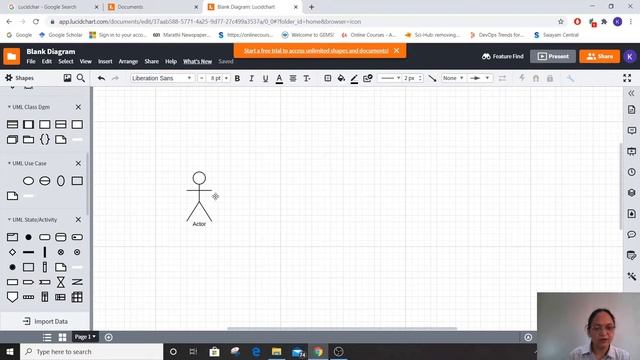Switch to the page grid view icon
The image size is (640, 360).
tap(62, 337)
